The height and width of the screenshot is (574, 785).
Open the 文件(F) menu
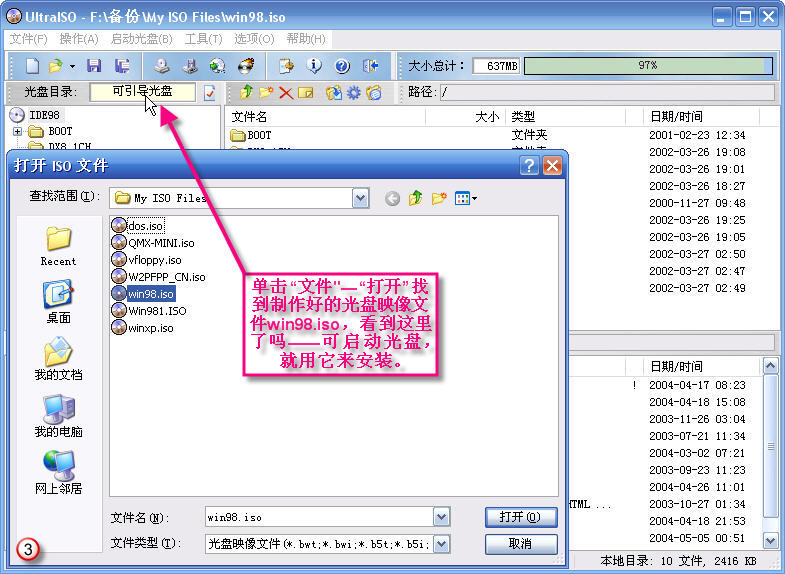tap(28, 39)
